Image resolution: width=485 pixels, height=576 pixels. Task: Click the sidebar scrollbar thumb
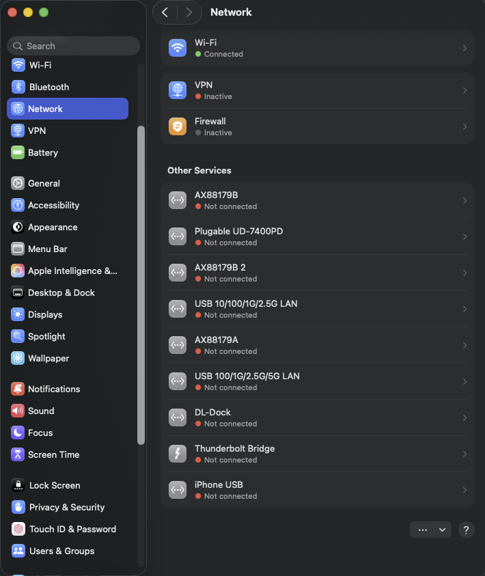click(141, 285)
